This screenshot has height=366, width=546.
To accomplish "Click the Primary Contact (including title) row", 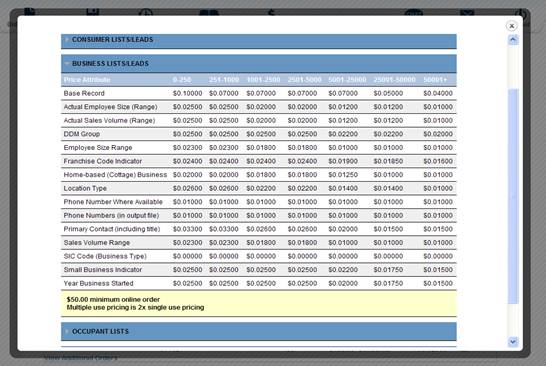I will 259,229.
